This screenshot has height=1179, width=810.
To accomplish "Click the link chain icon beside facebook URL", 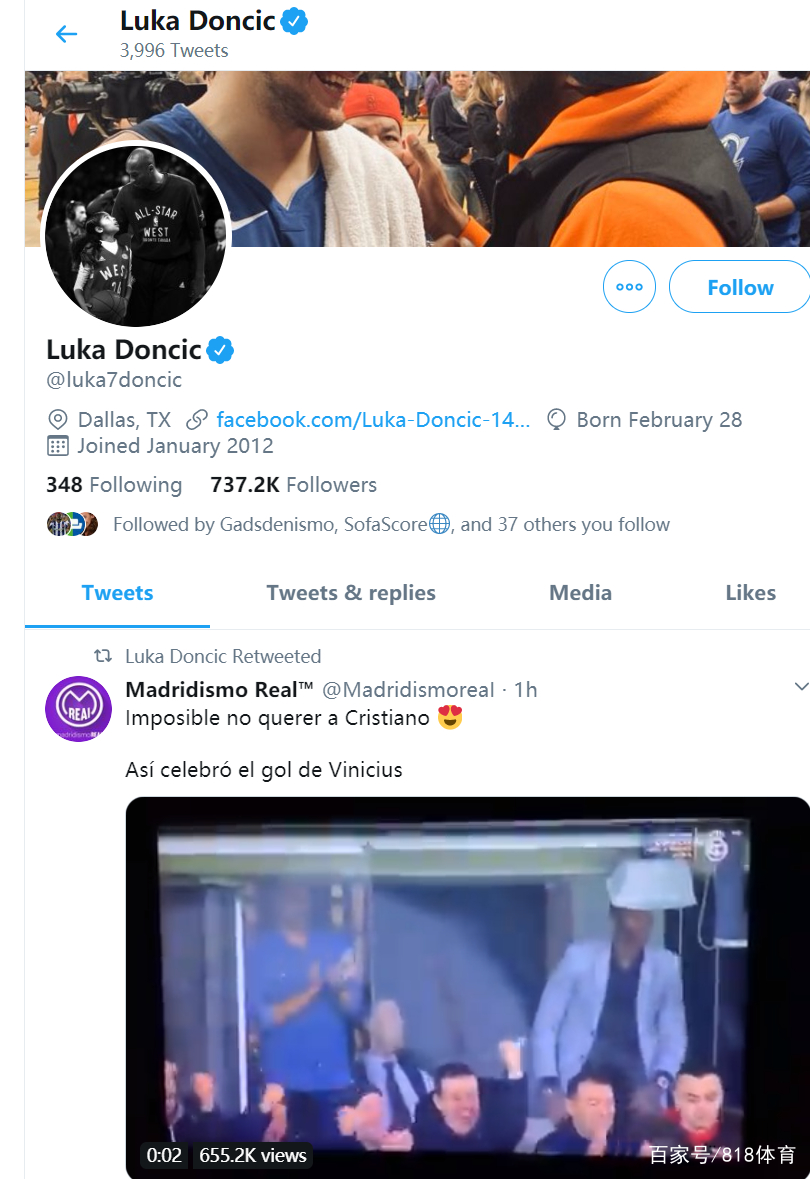I will click(x=197, y=420).
